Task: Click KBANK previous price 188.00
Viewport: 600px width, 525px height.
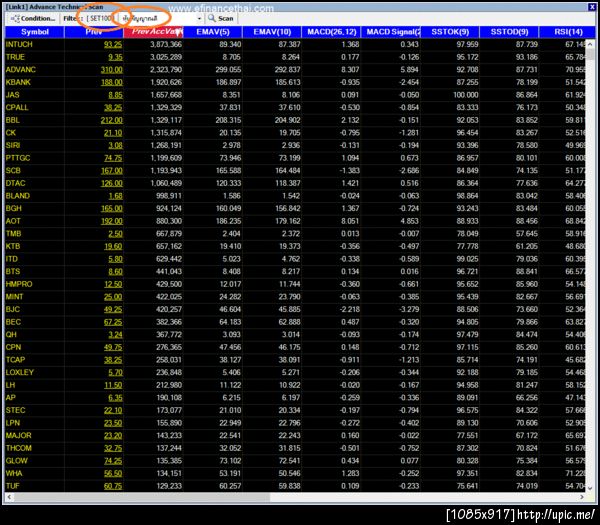Action: pyautogui.click(x=112, y=82)
